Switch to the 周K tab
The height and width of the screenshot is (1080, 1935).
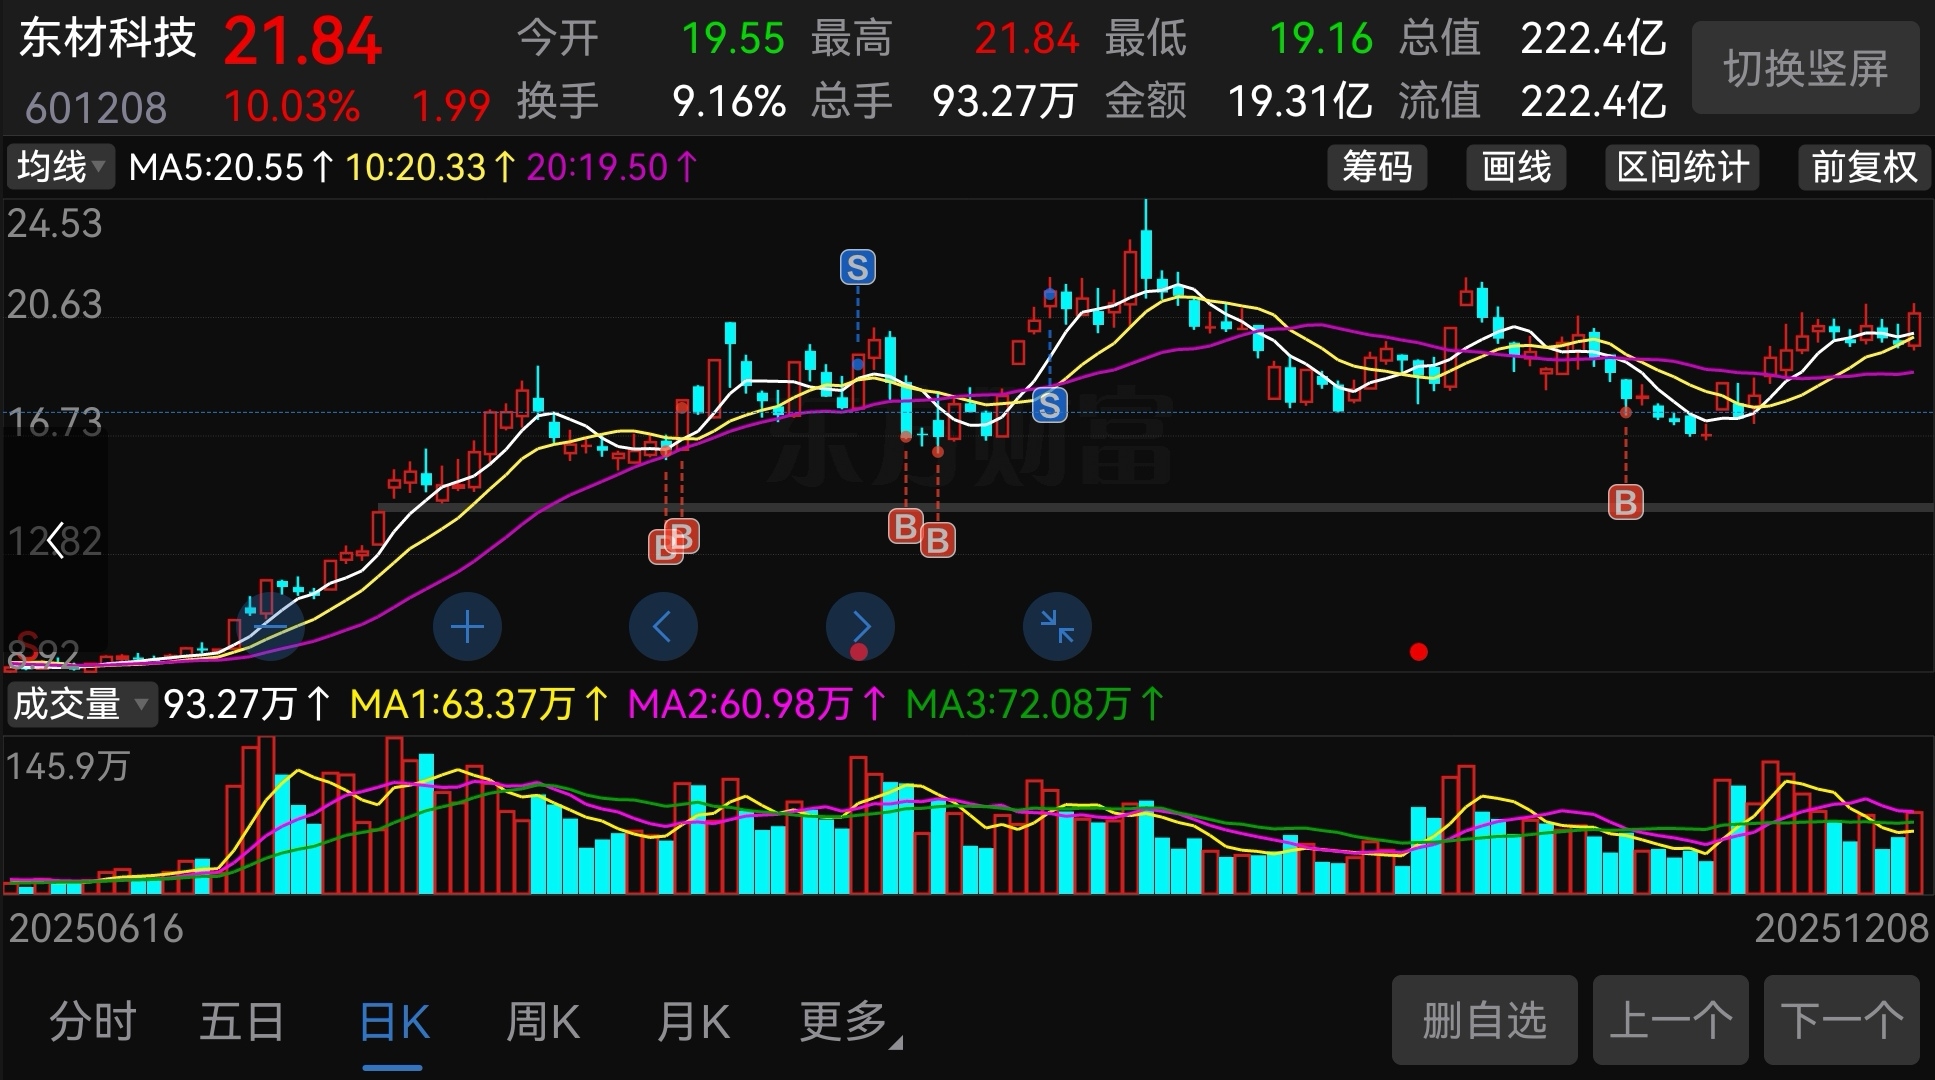(542, 1022)
